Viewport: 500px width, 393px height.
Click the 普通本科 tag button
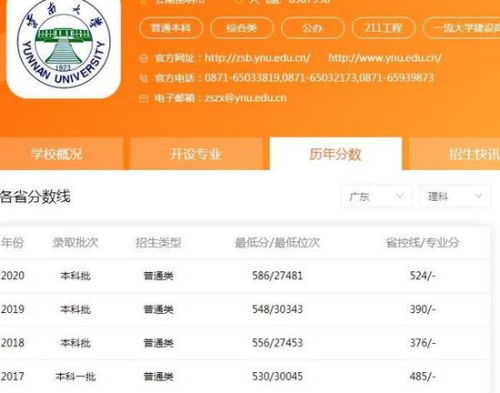[x=171, y=28]
